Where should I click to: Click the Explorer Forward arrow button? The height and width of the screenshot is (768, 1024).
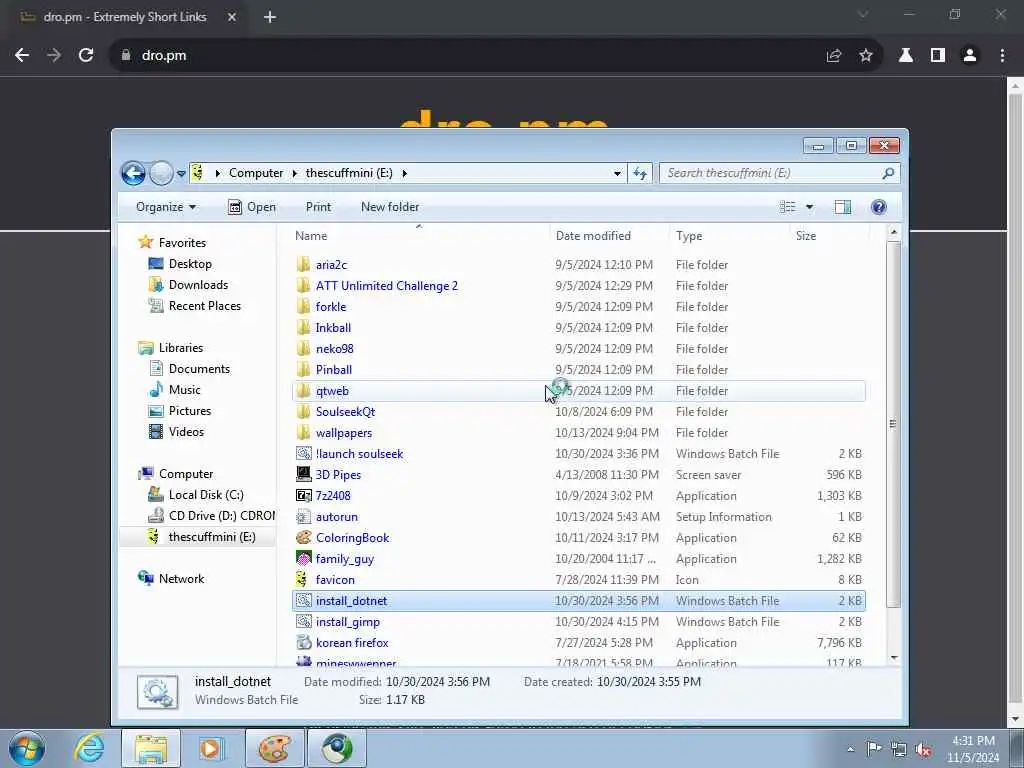click(161, 173)
